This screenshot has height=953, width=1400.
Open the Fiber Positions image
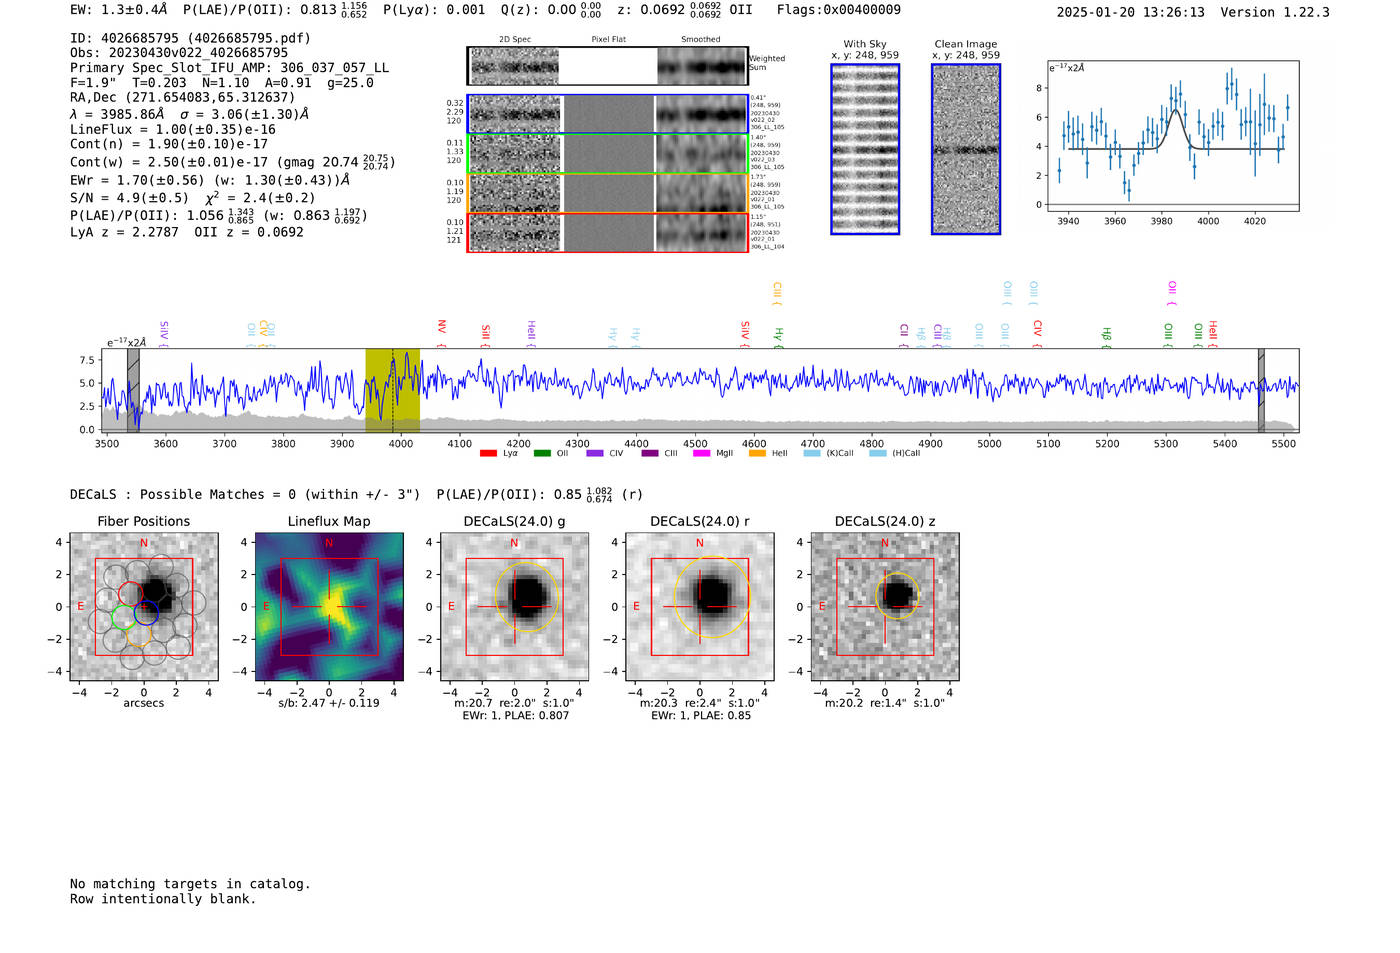tap(144, 607)
